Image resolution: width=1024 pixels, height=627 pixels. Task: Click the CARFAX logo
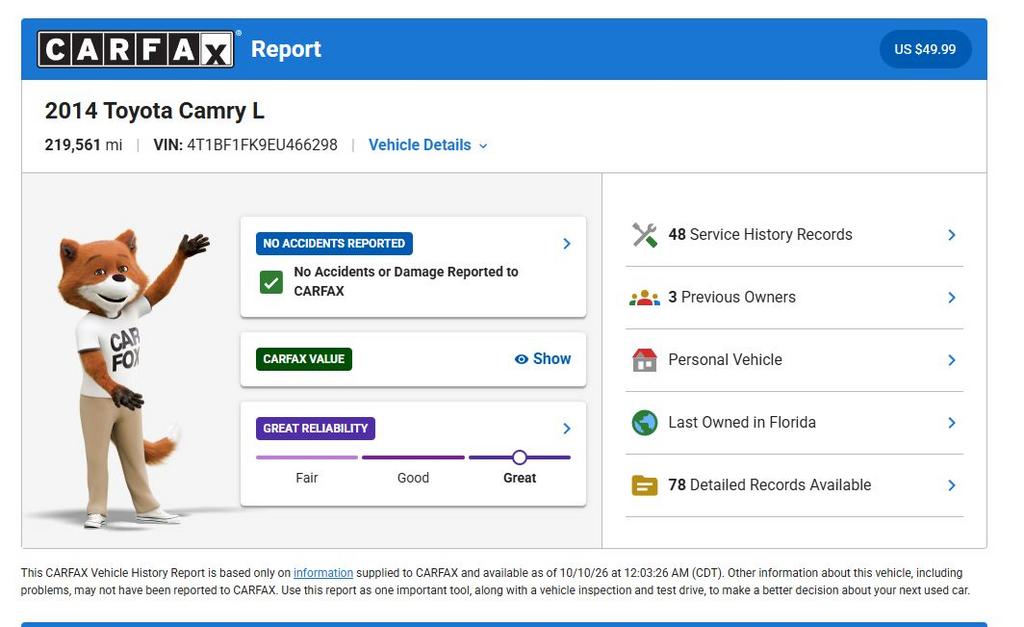tap(136, 49)
